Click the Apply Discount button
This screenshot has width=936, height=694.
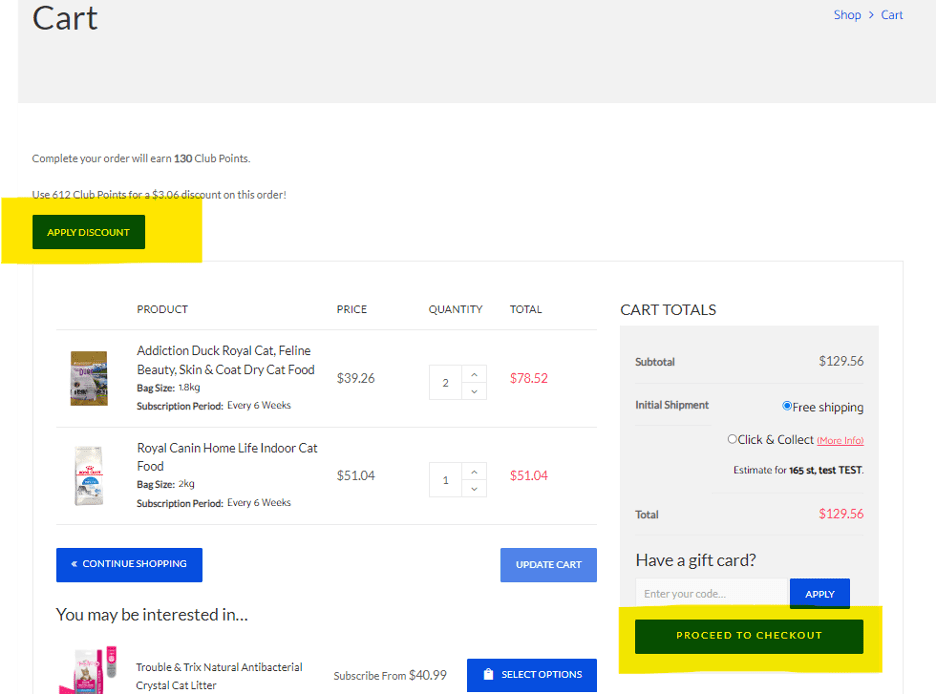tap(88, 231)
